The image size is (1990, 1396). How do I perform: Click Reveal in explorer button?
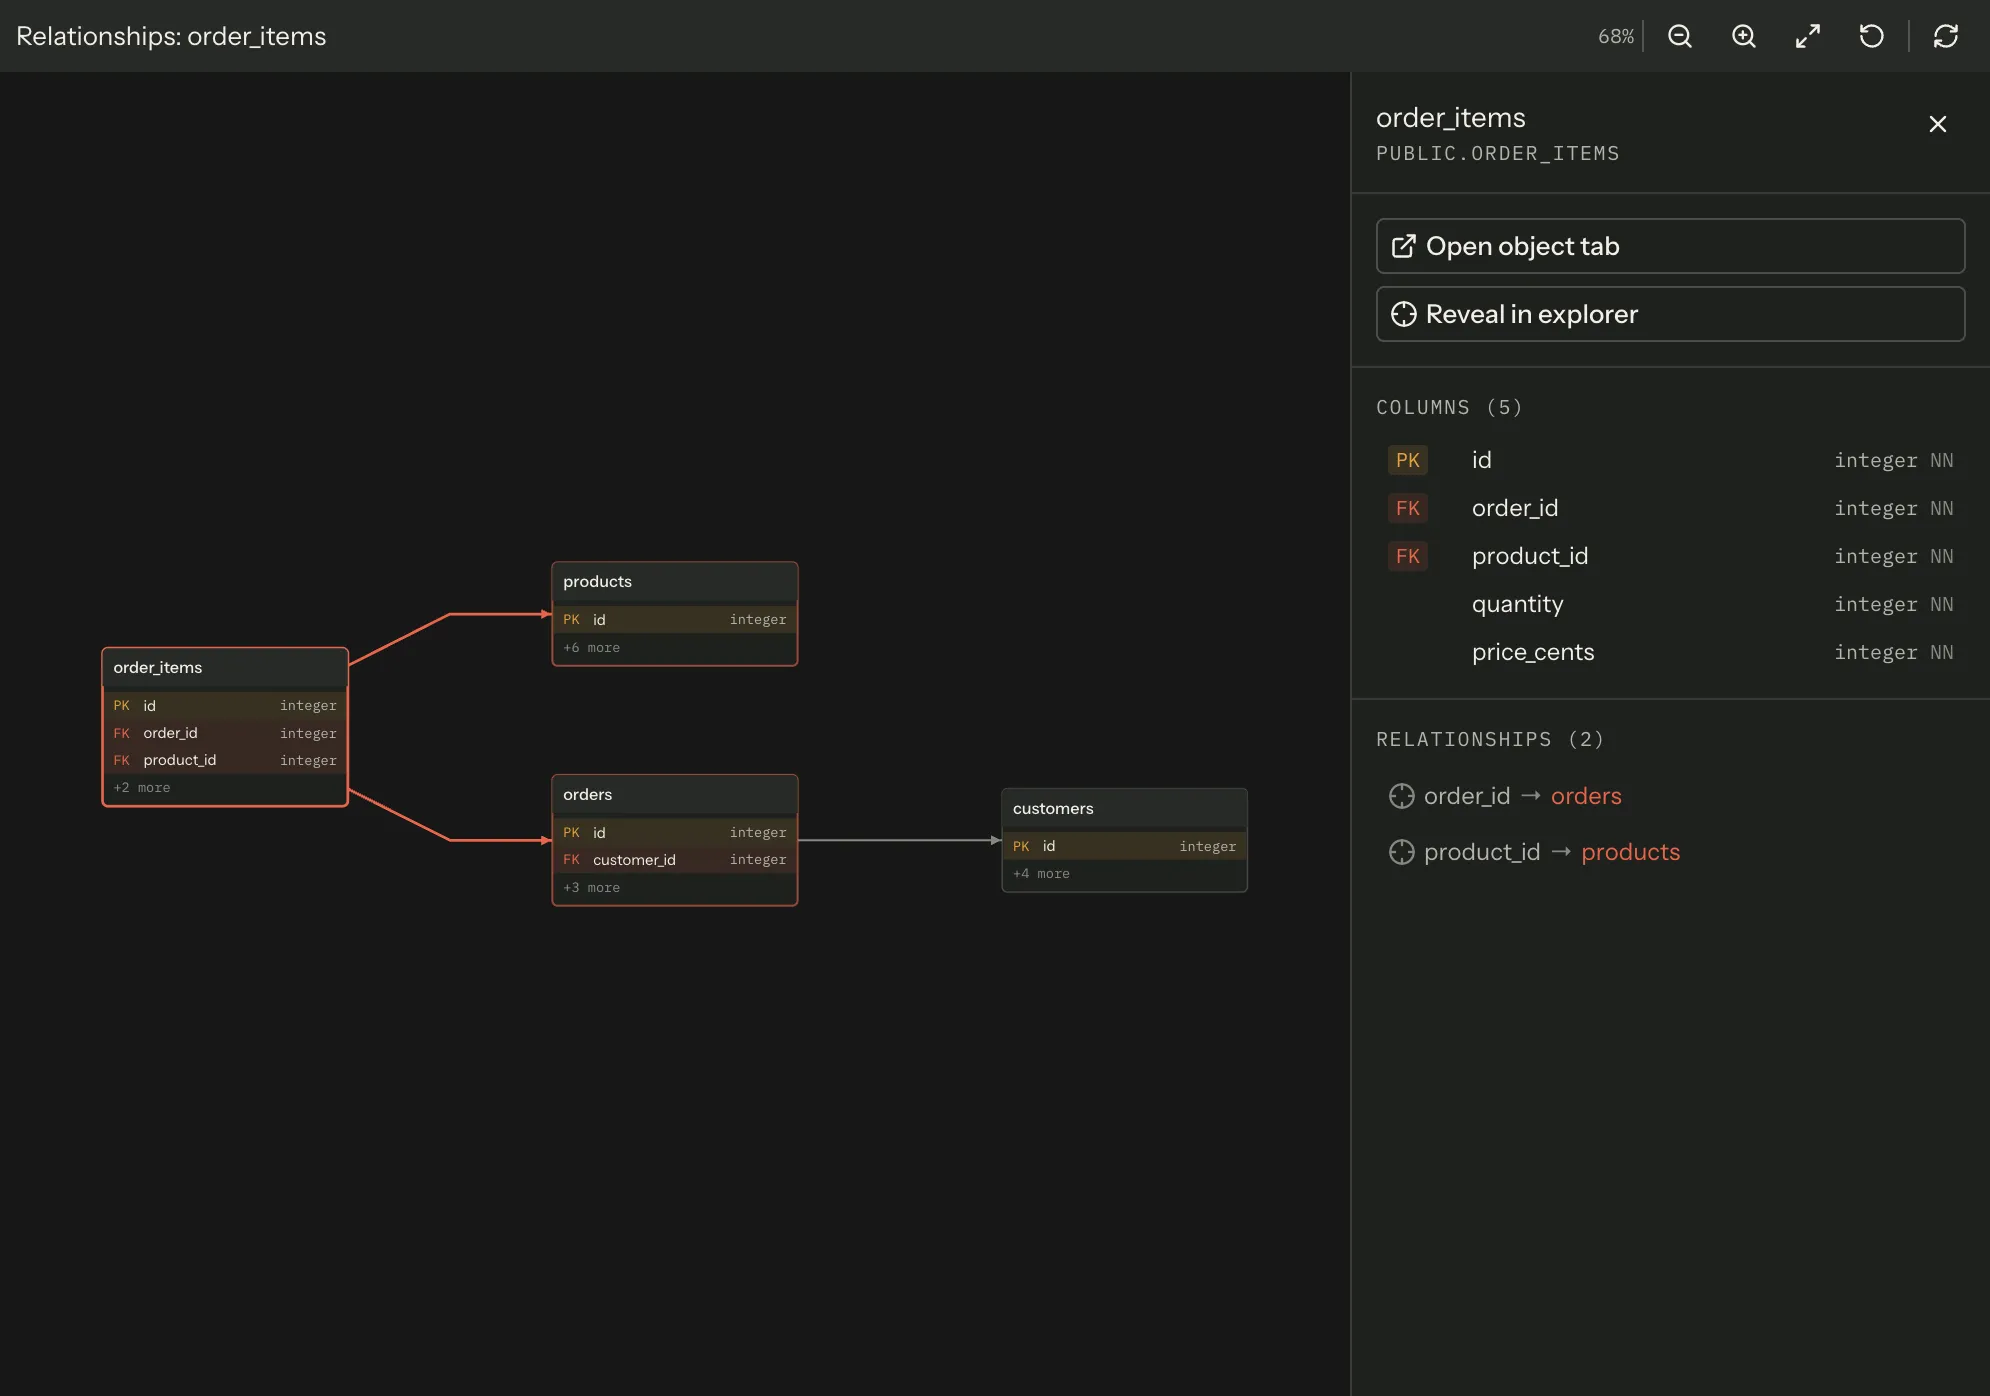pyautogui.click(x=1670, y=314)
